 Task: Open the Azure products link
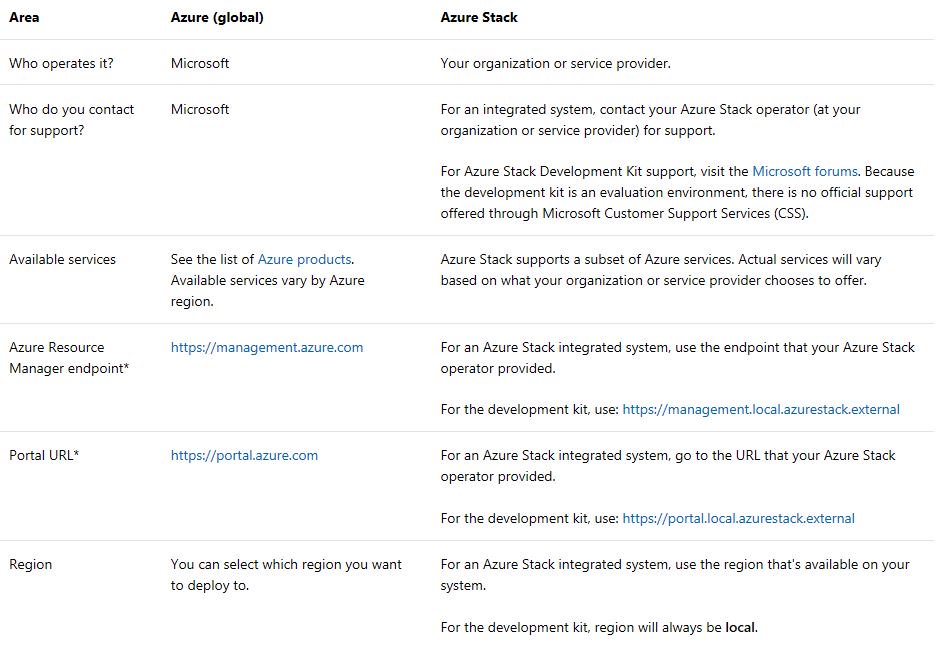[x=304, y=259]
